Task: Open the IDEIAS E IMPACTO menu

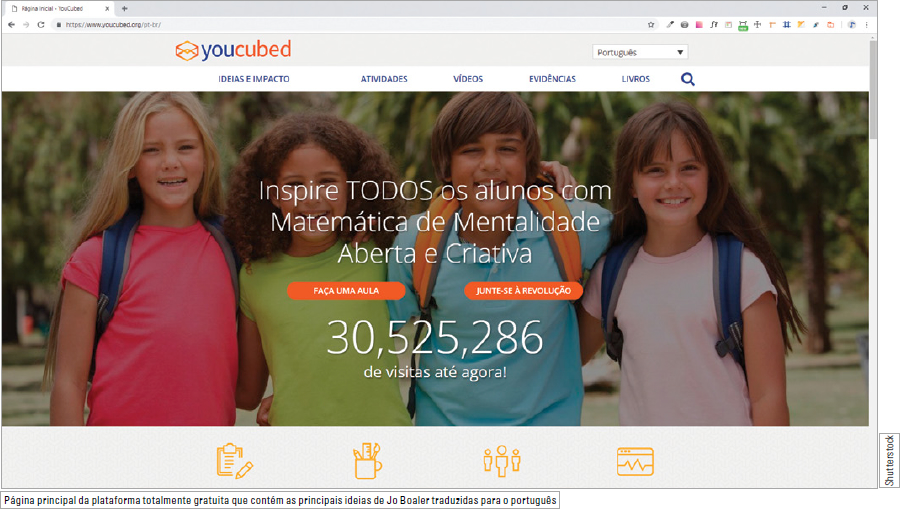Action: tap(254, 79)
